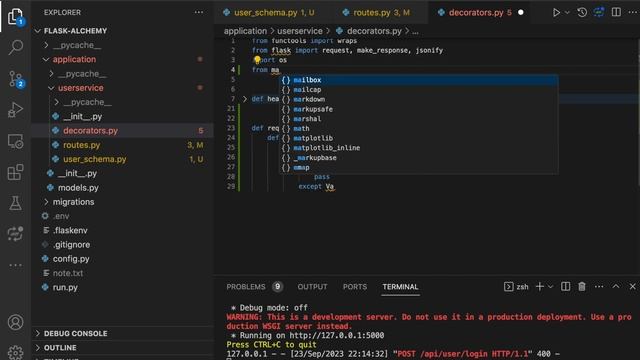Open the Explorer view in activity bar

[16, 17]
